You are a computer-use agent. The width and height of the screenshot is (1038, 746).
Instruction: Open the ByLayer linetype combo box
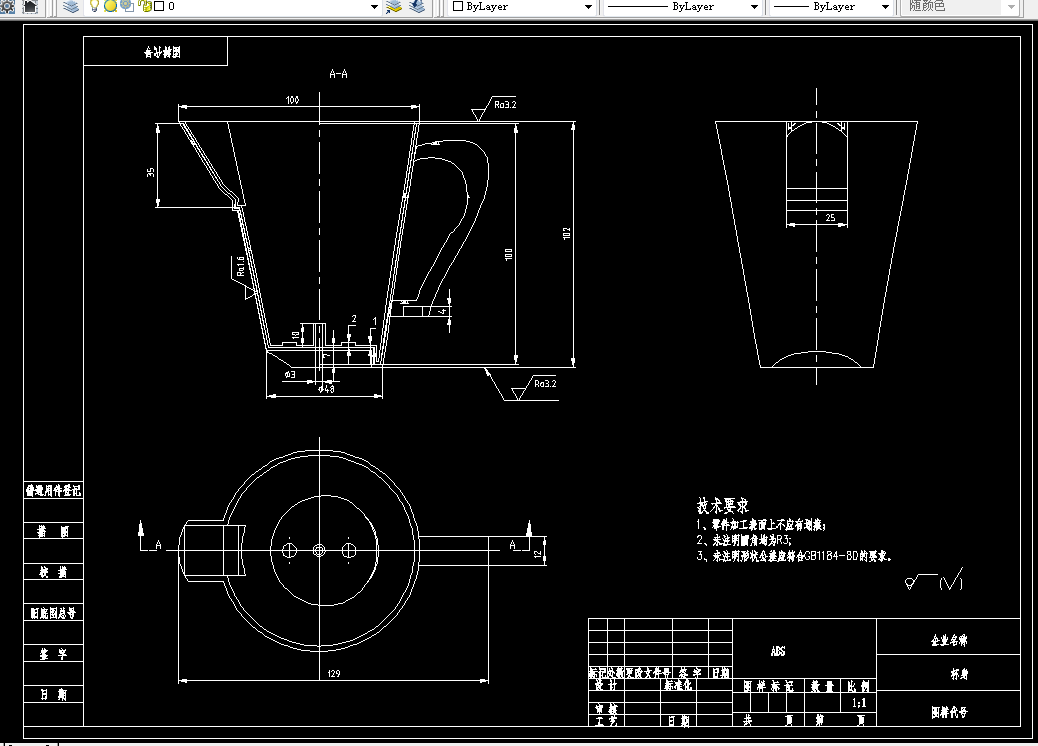tap(682, 6)
